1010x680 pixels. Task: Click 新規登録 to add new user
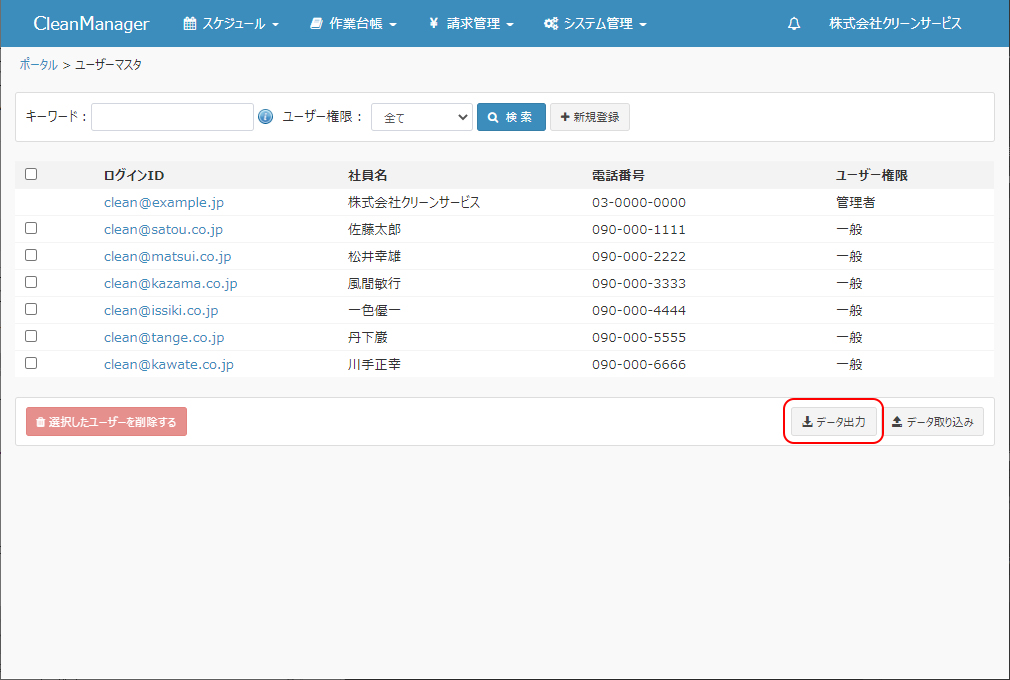pyautogui.click(x=589, y=117)
